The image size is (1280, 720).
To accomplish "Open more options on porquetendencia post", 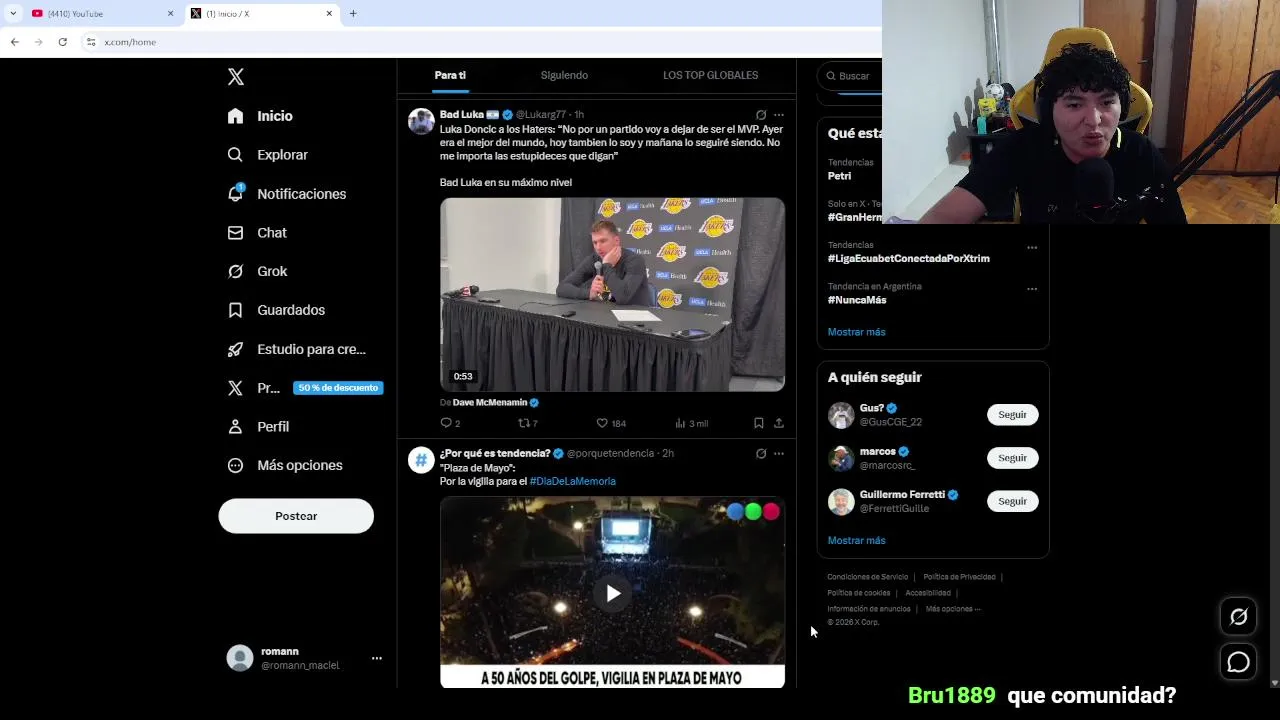I will [779, 453].
